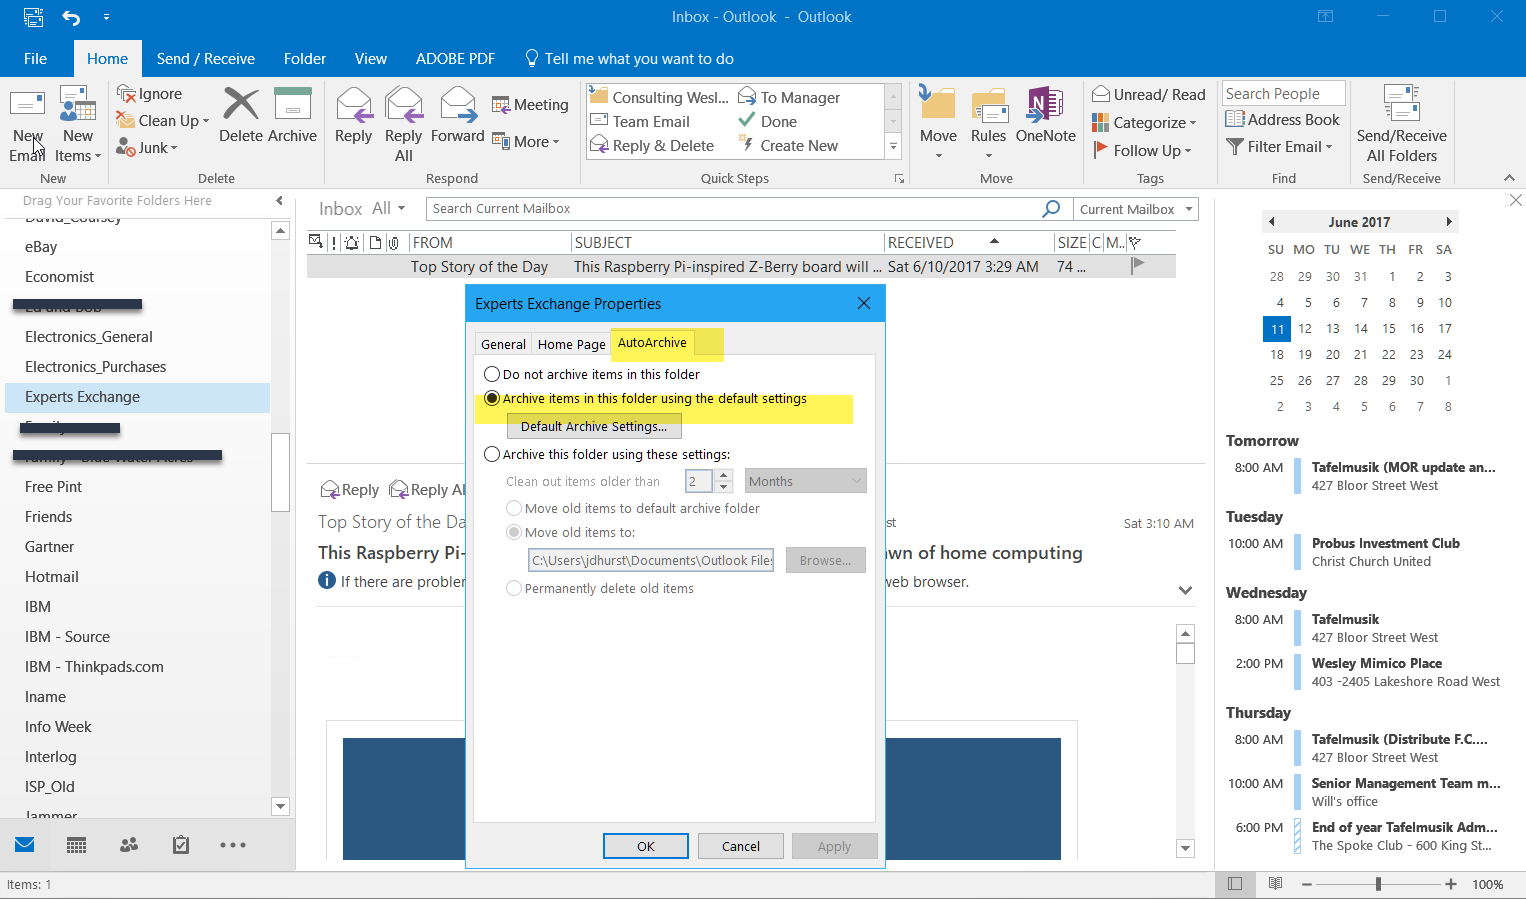Collapse the folder pane
The width and height of the screenshot is (1526, 899).
coord(280,201)
